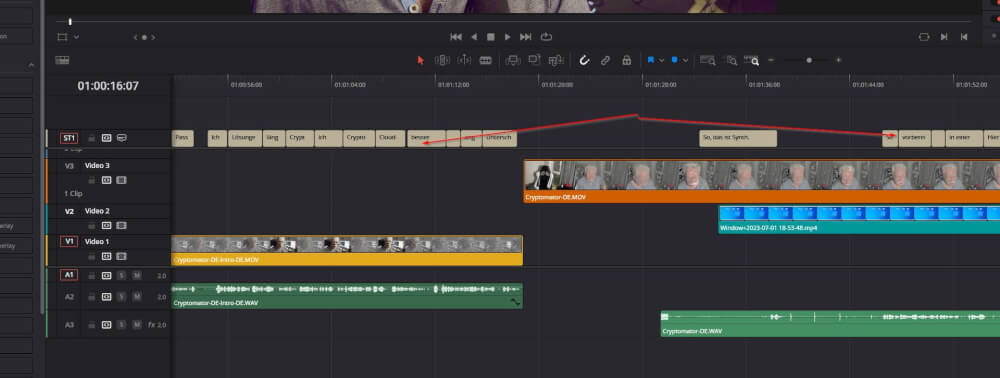Select the Cryptomator-DE.WAV audio clip
Screen dimensions: 1000x378
click(x=830, y=324)
